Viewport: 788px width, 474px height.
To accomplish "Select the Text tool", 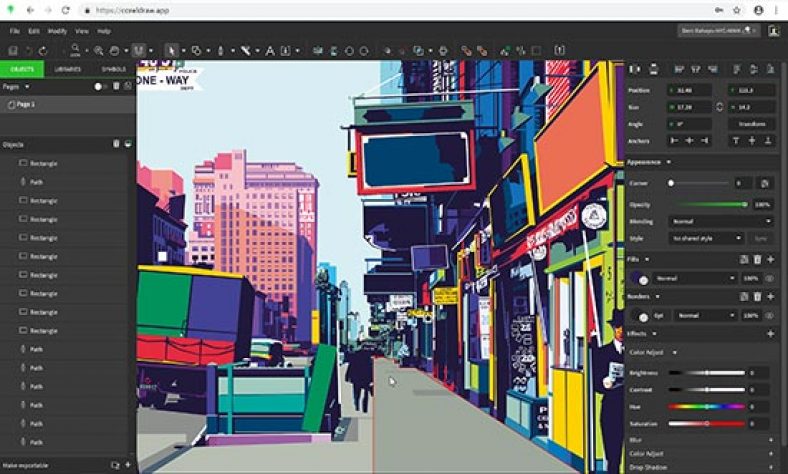I will 270,49.
